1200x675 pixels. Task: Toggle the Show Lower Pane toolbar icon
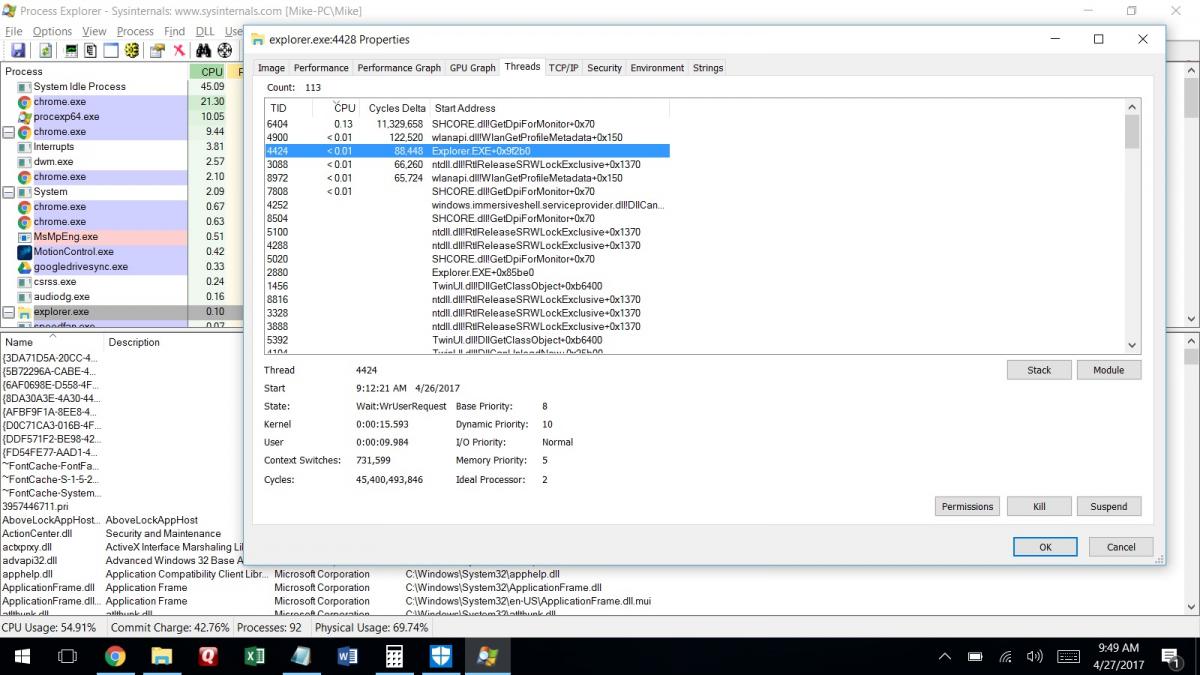pyautogui.click(x=111, y=50)
